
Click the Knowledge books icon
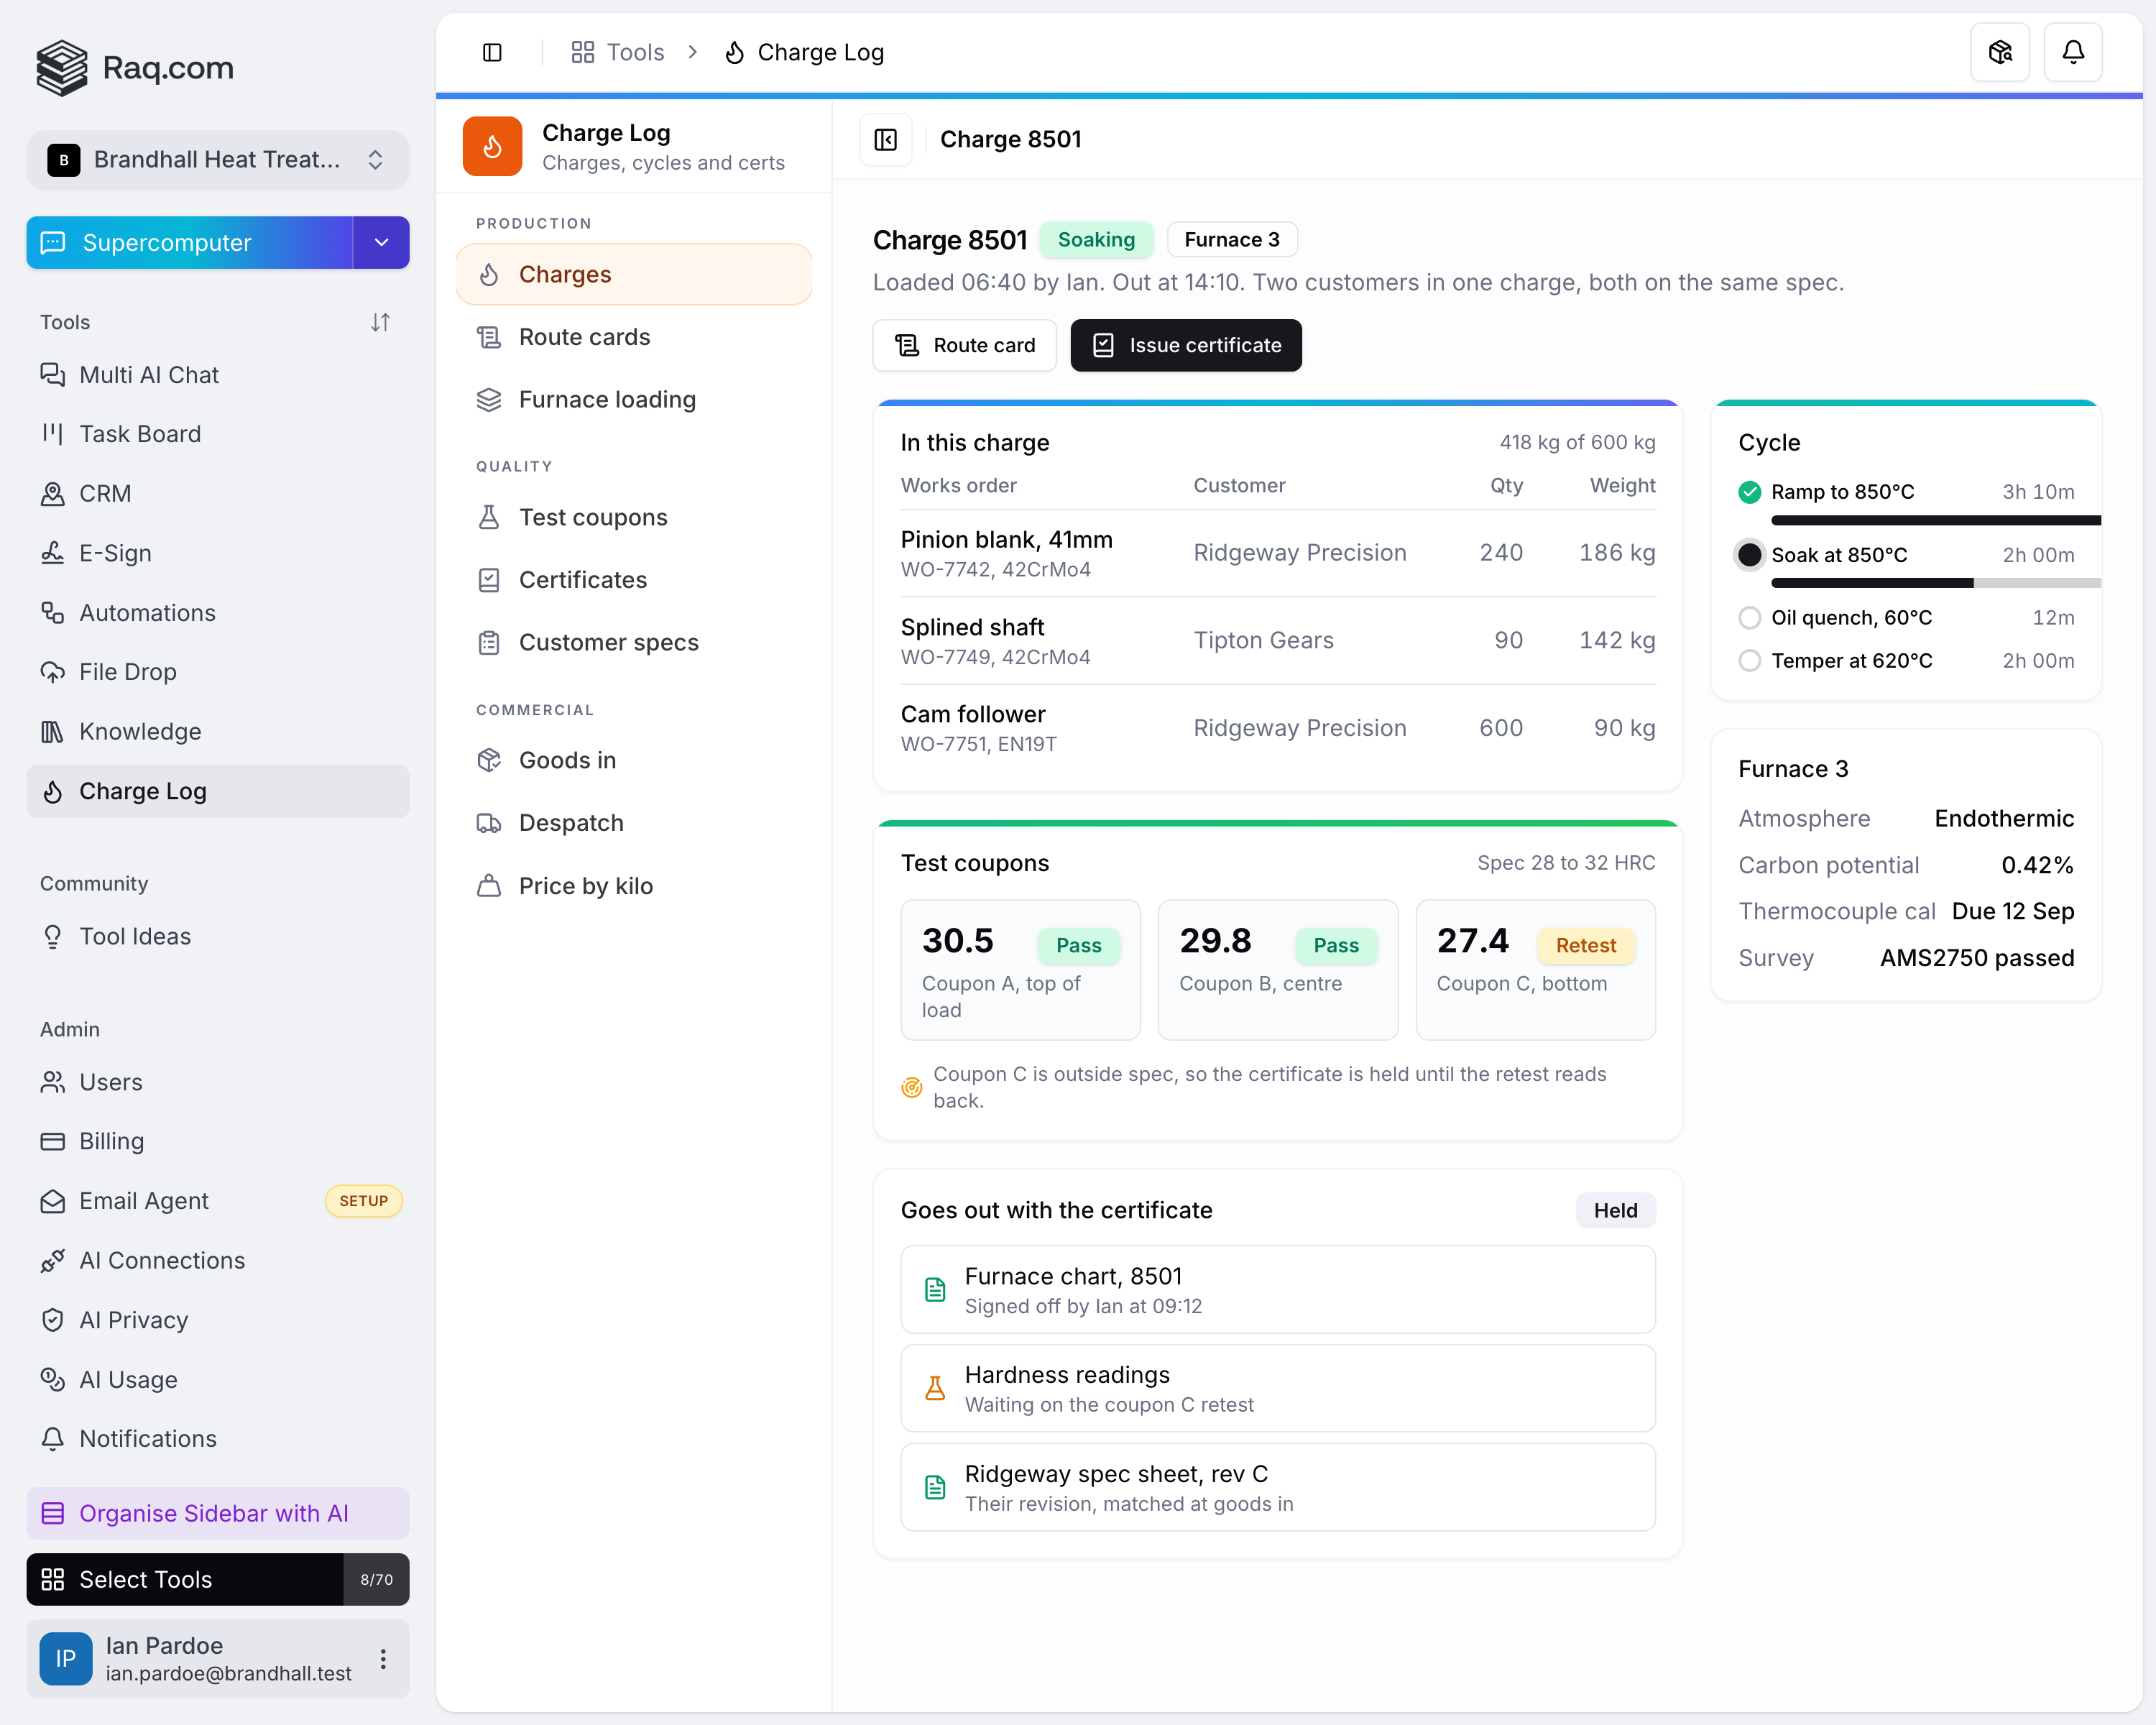click(53, 732)
